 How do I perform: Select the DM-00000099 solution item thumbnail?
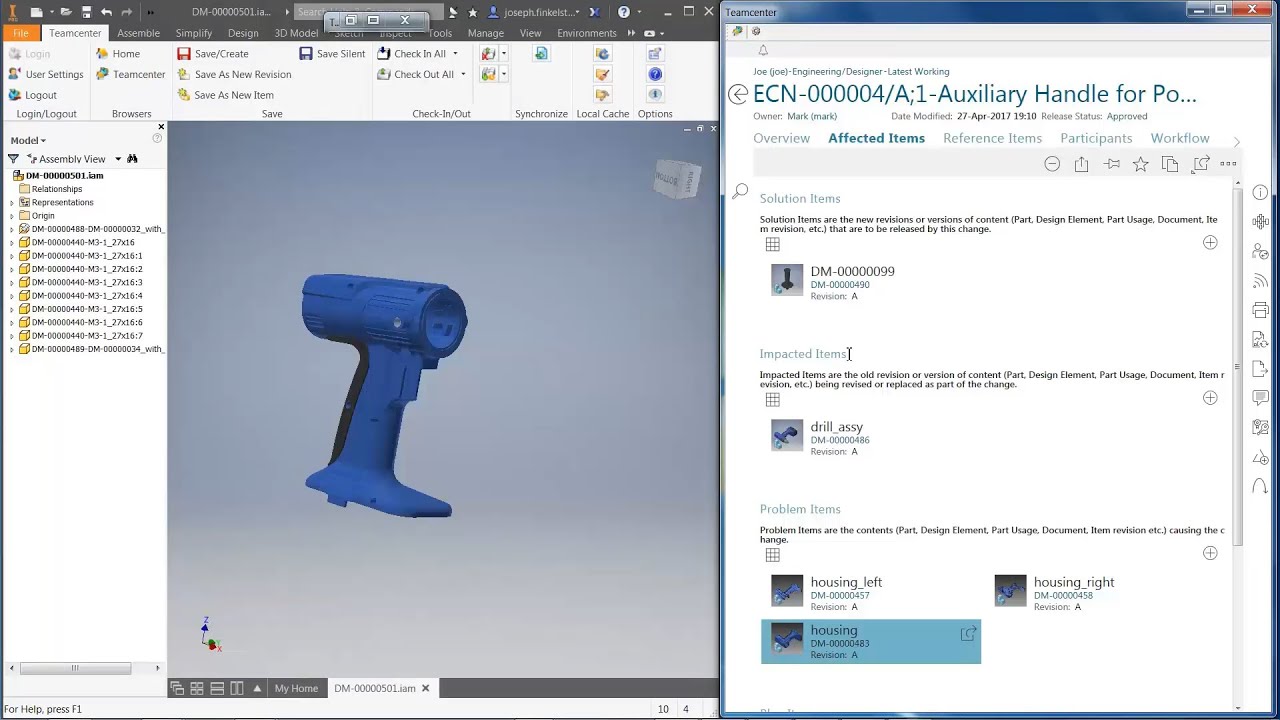click(x=787, y=280)
